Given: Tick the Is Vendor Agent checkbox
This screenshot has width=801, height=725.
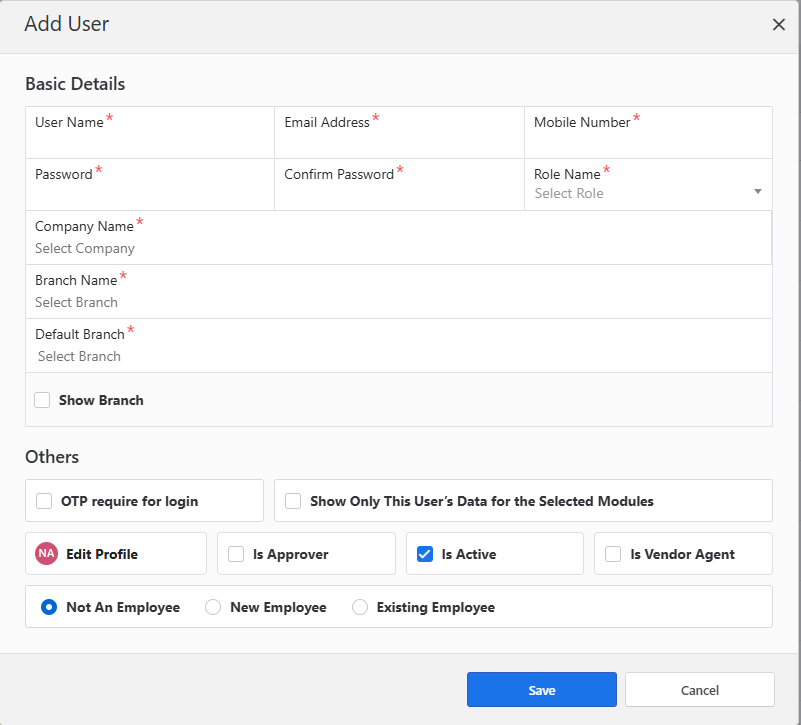Looking at the screenshot, I should [x=613, y=554].
